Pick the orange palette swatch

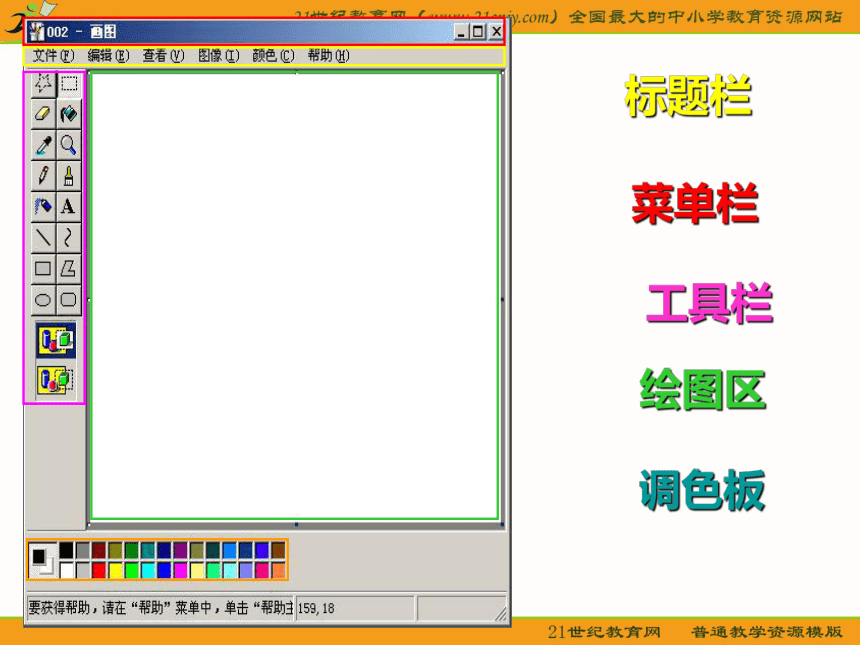[279, 570]
